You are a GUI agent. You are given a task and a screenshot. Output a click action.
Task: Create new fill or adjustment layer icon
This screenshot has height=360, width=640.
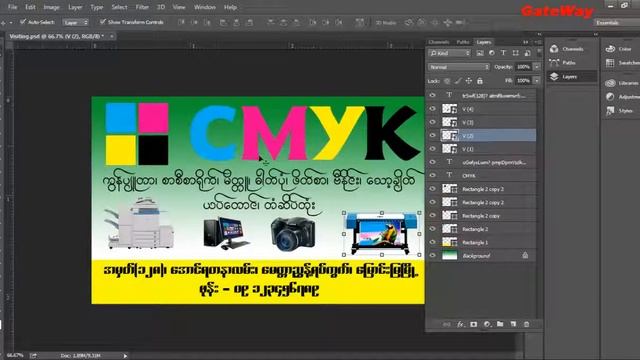487,324
